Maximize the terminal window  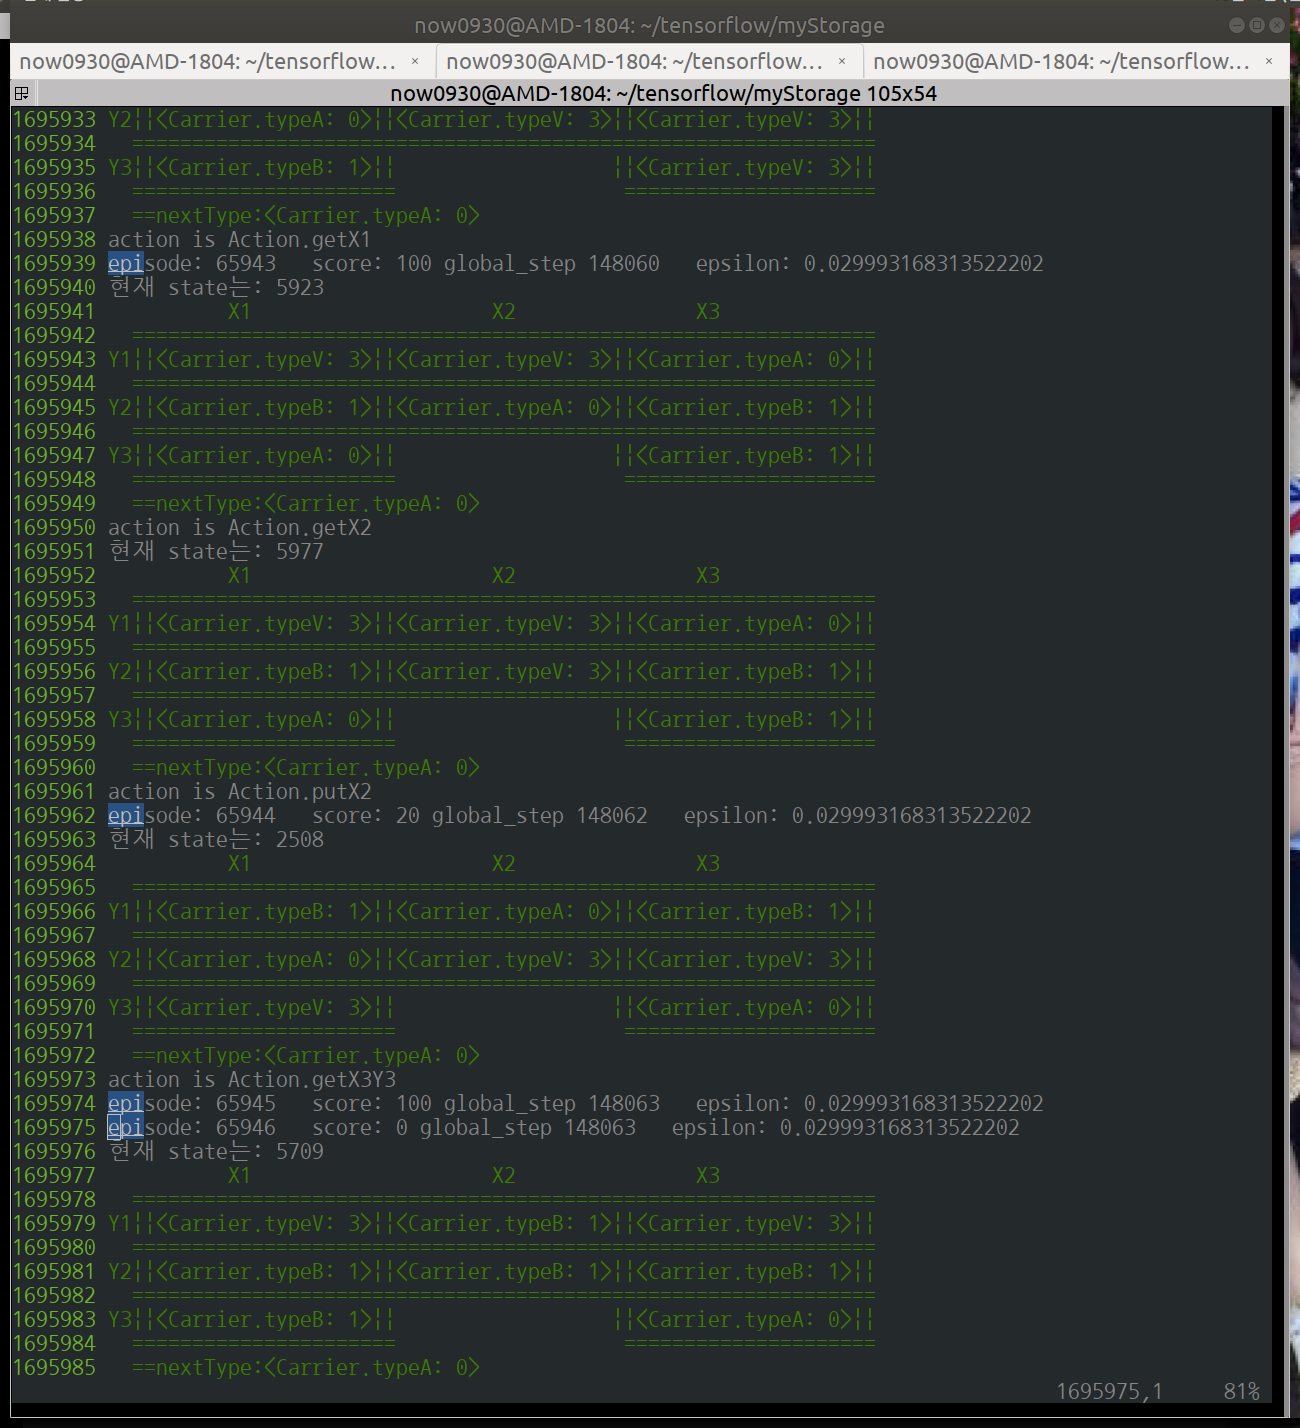[1257, 25]
